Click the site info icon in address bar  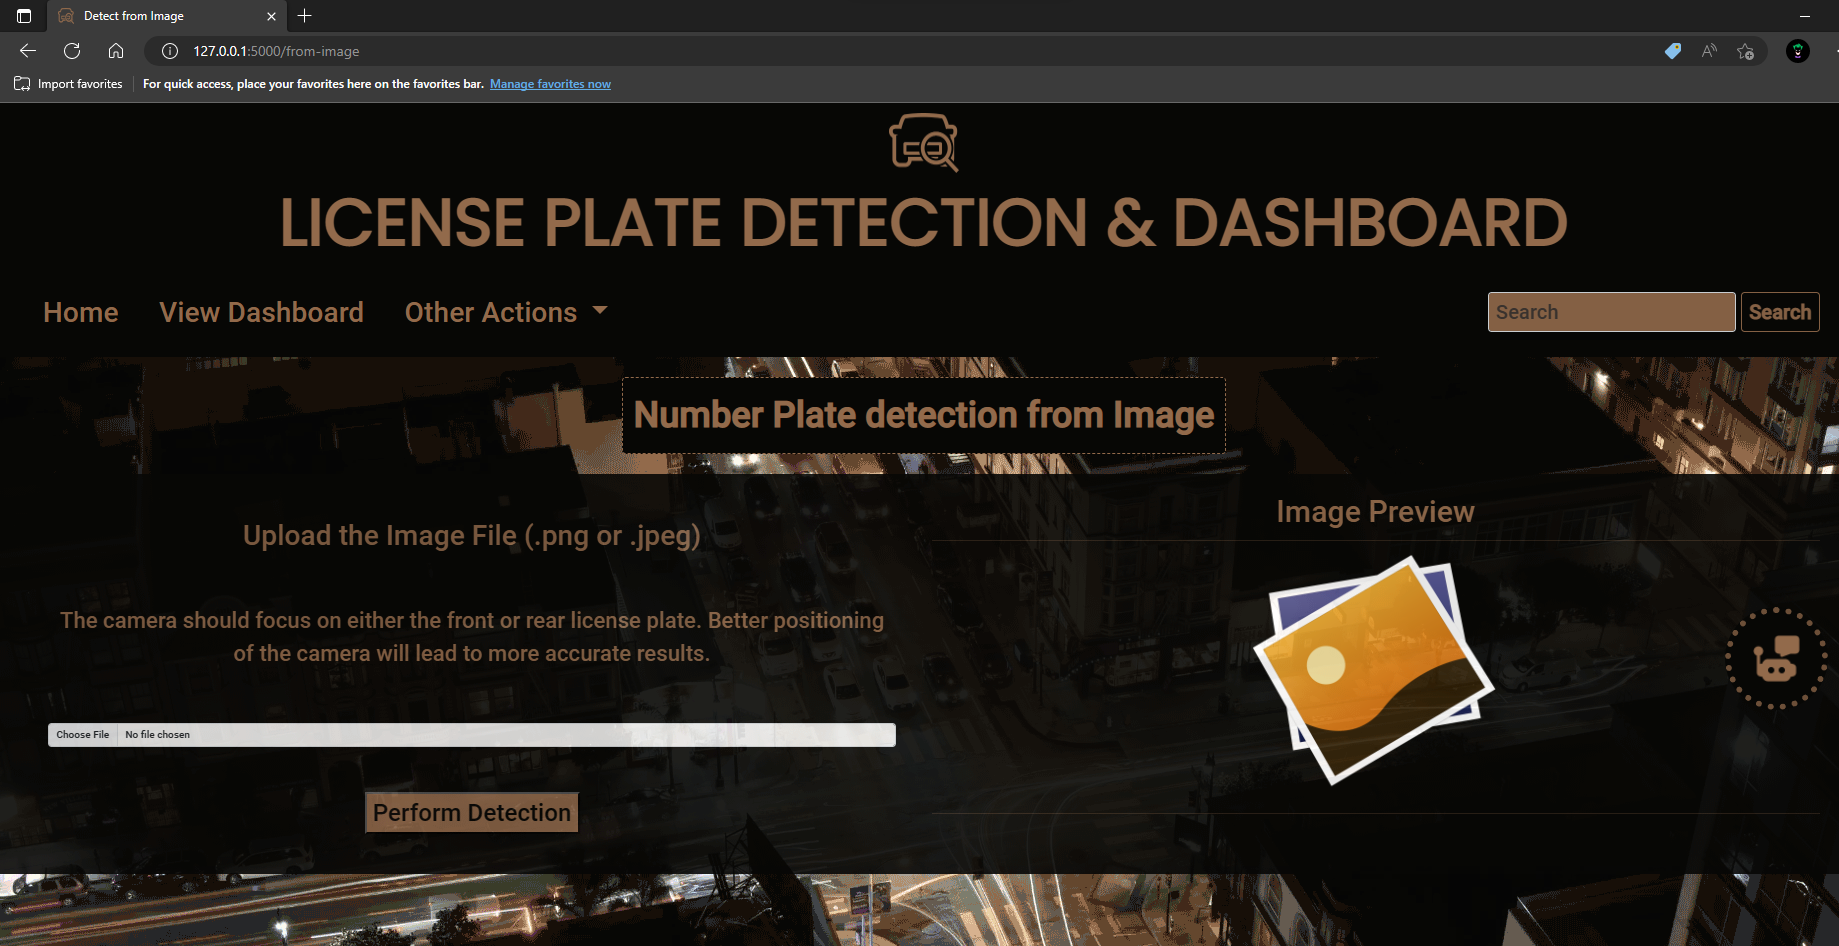[170, 51]
